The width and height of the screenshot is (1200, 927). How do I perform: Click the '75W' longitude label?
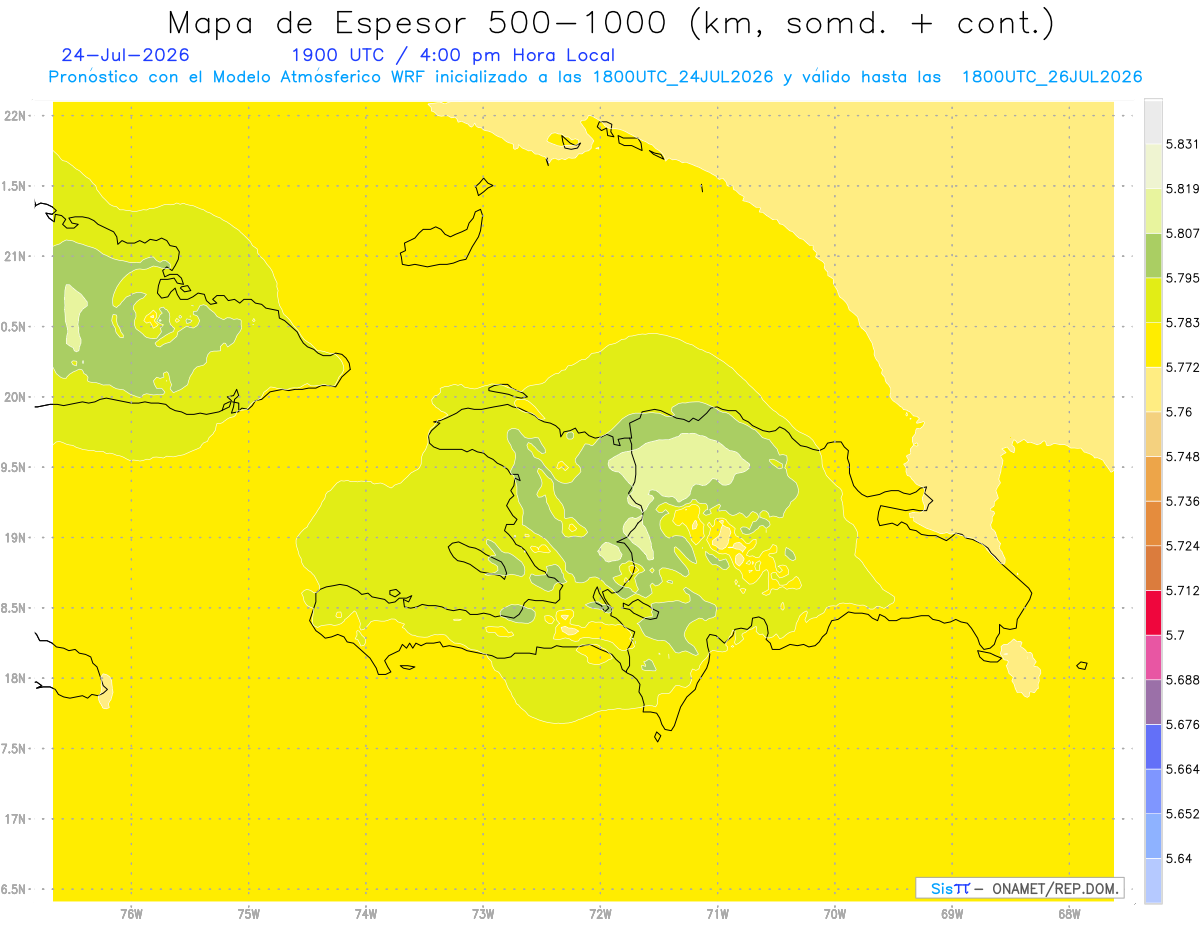[x=248, y=914]
